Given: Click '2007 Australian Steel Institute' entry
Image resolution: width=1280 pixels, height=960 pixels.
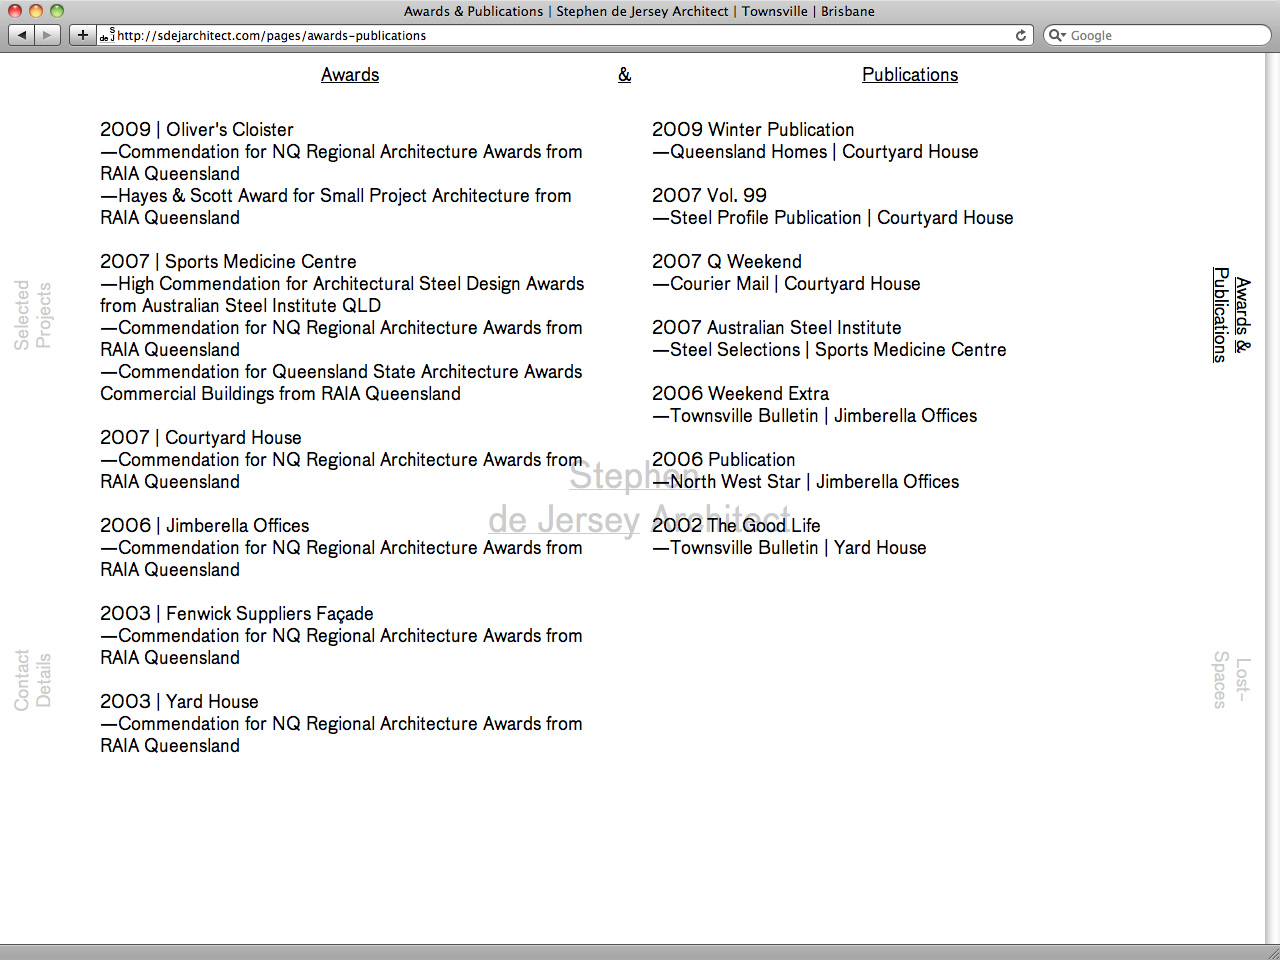Looking at the screenshot, I should (777, 328).
